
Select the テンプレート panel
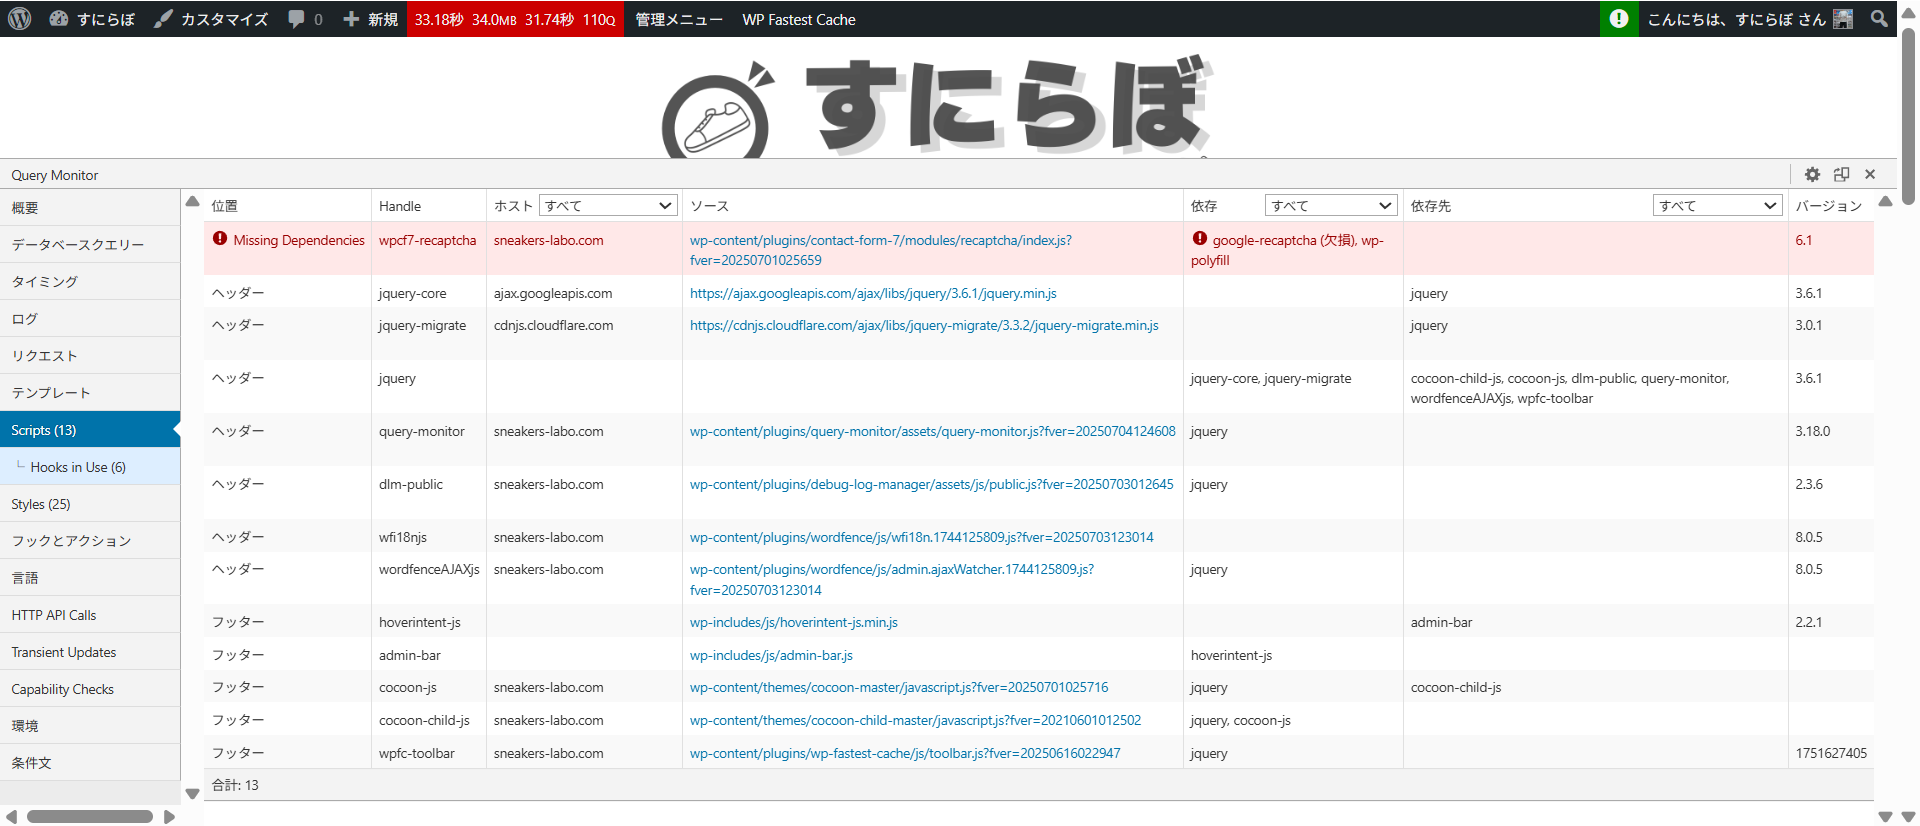click(90, 393)
